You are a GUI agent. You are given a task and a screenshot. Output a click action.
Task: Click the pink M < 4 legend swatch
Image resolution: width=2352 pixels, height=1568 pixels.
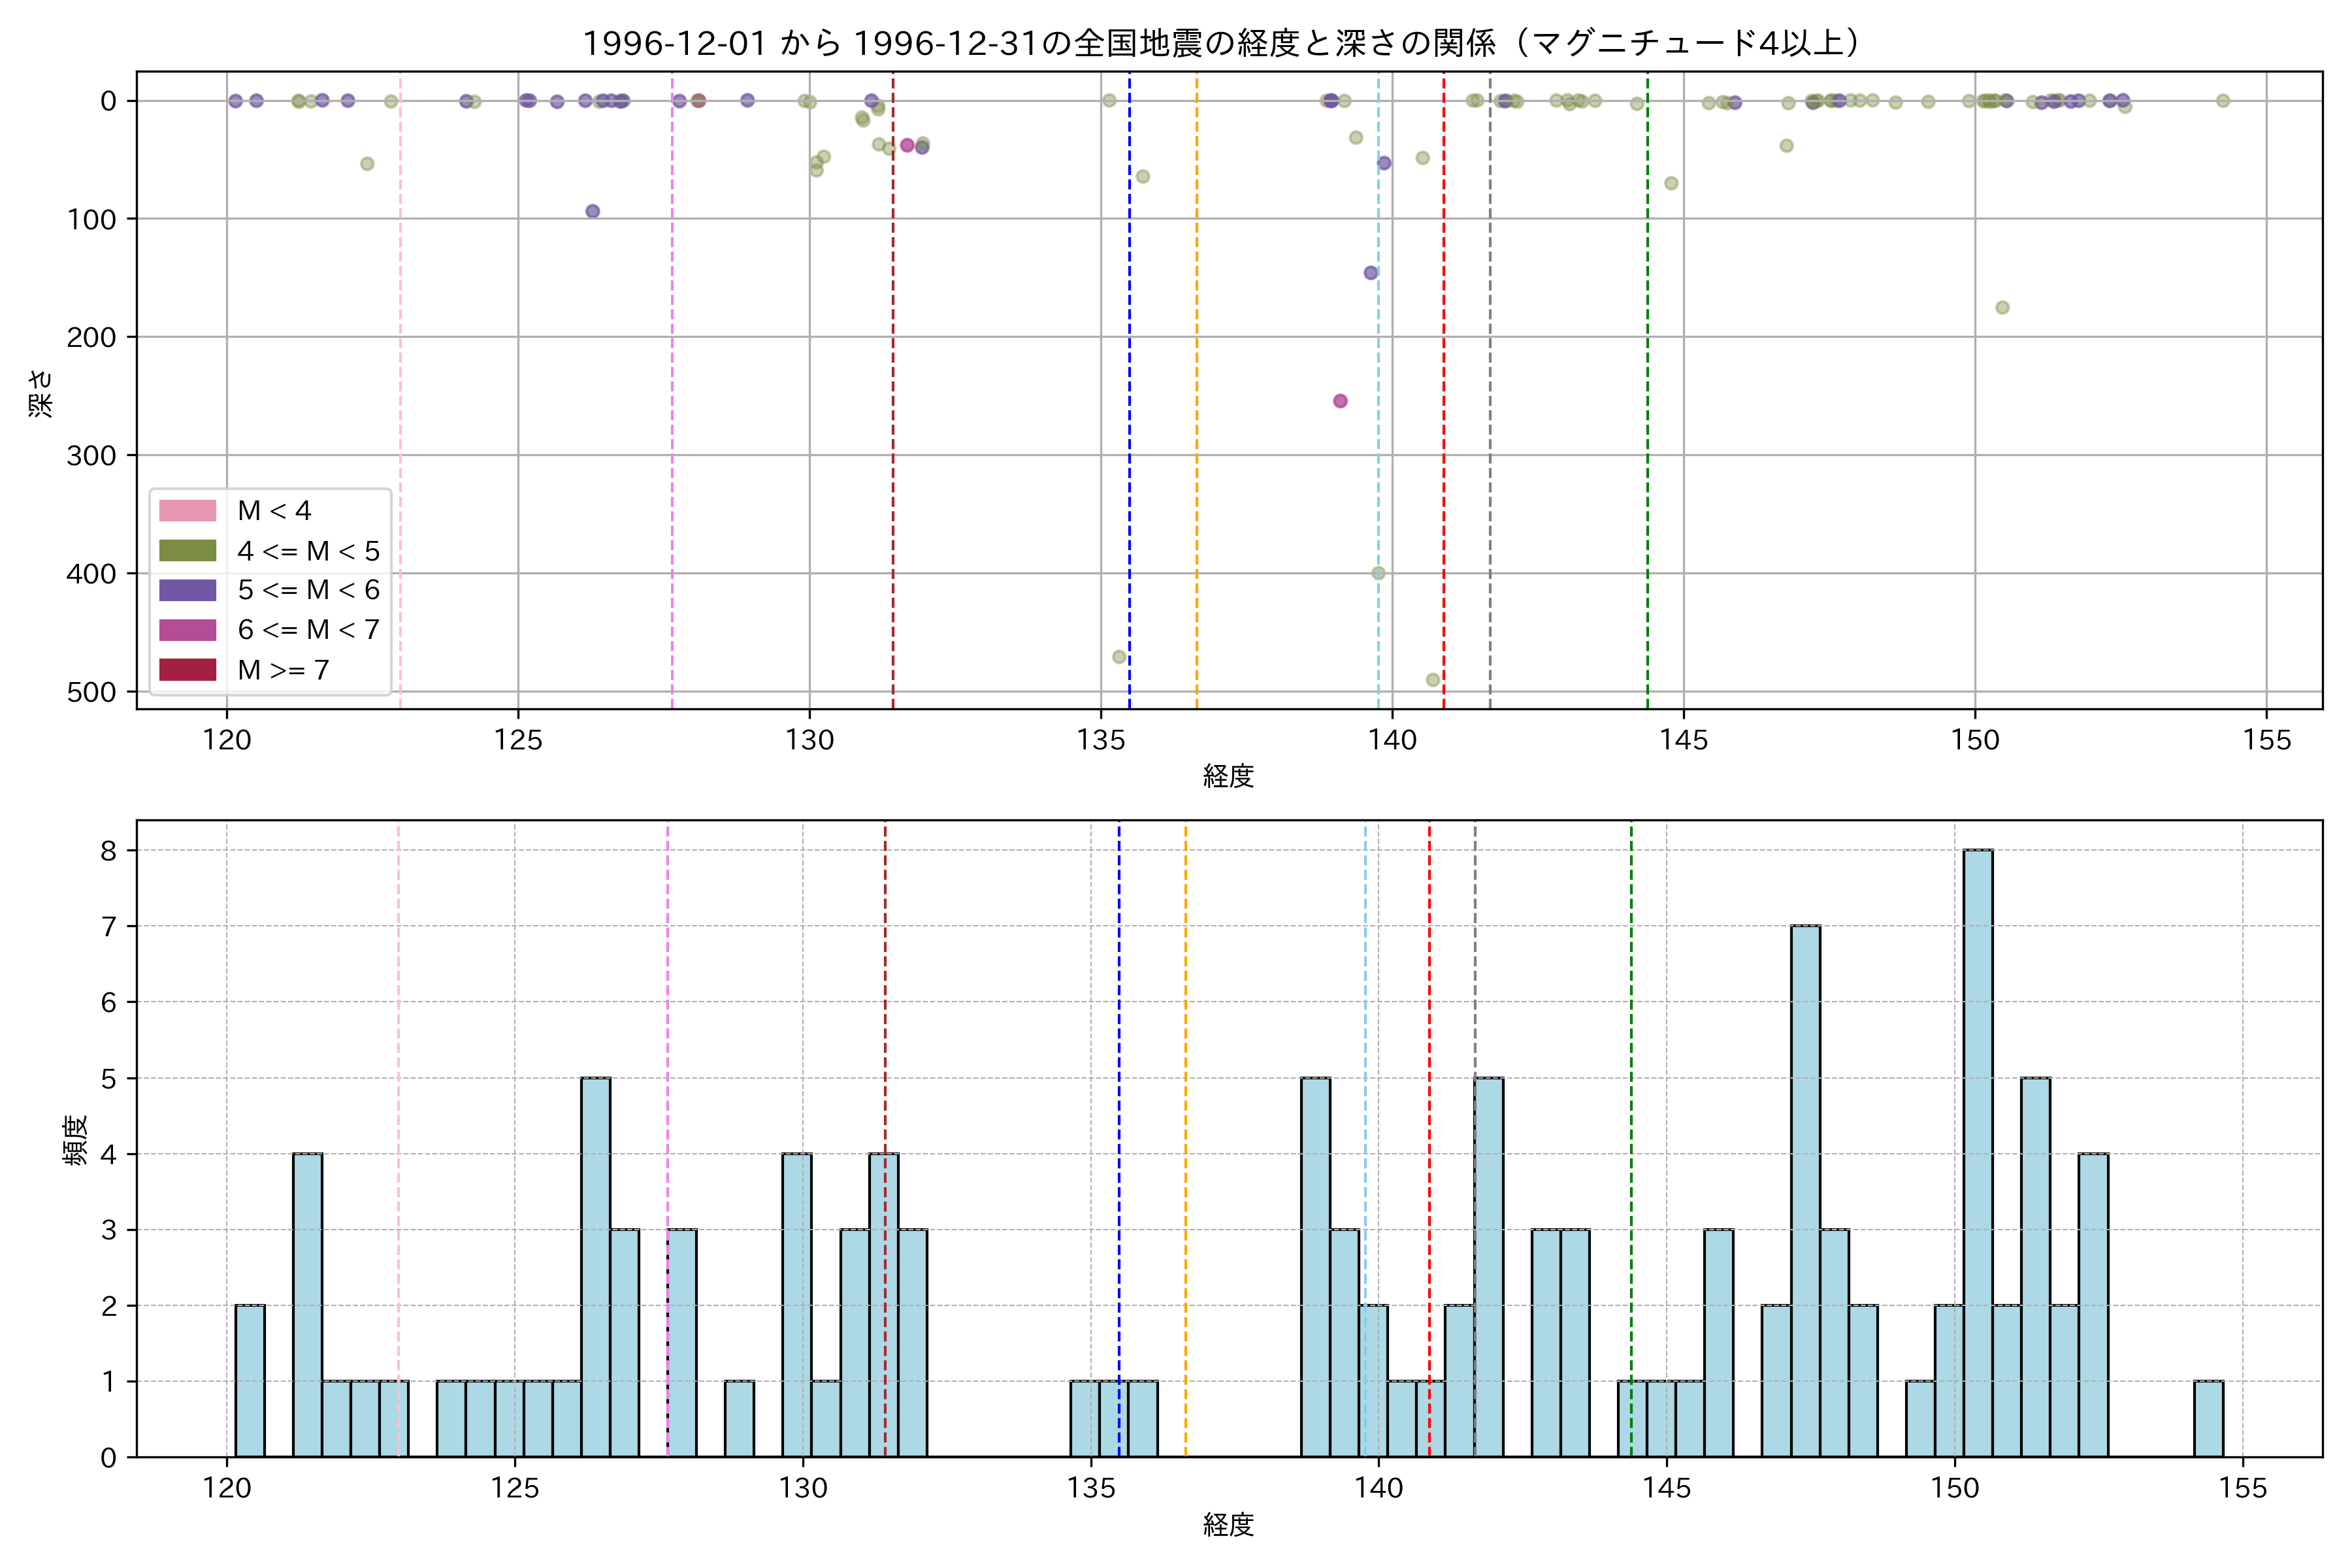click(187, 511)
